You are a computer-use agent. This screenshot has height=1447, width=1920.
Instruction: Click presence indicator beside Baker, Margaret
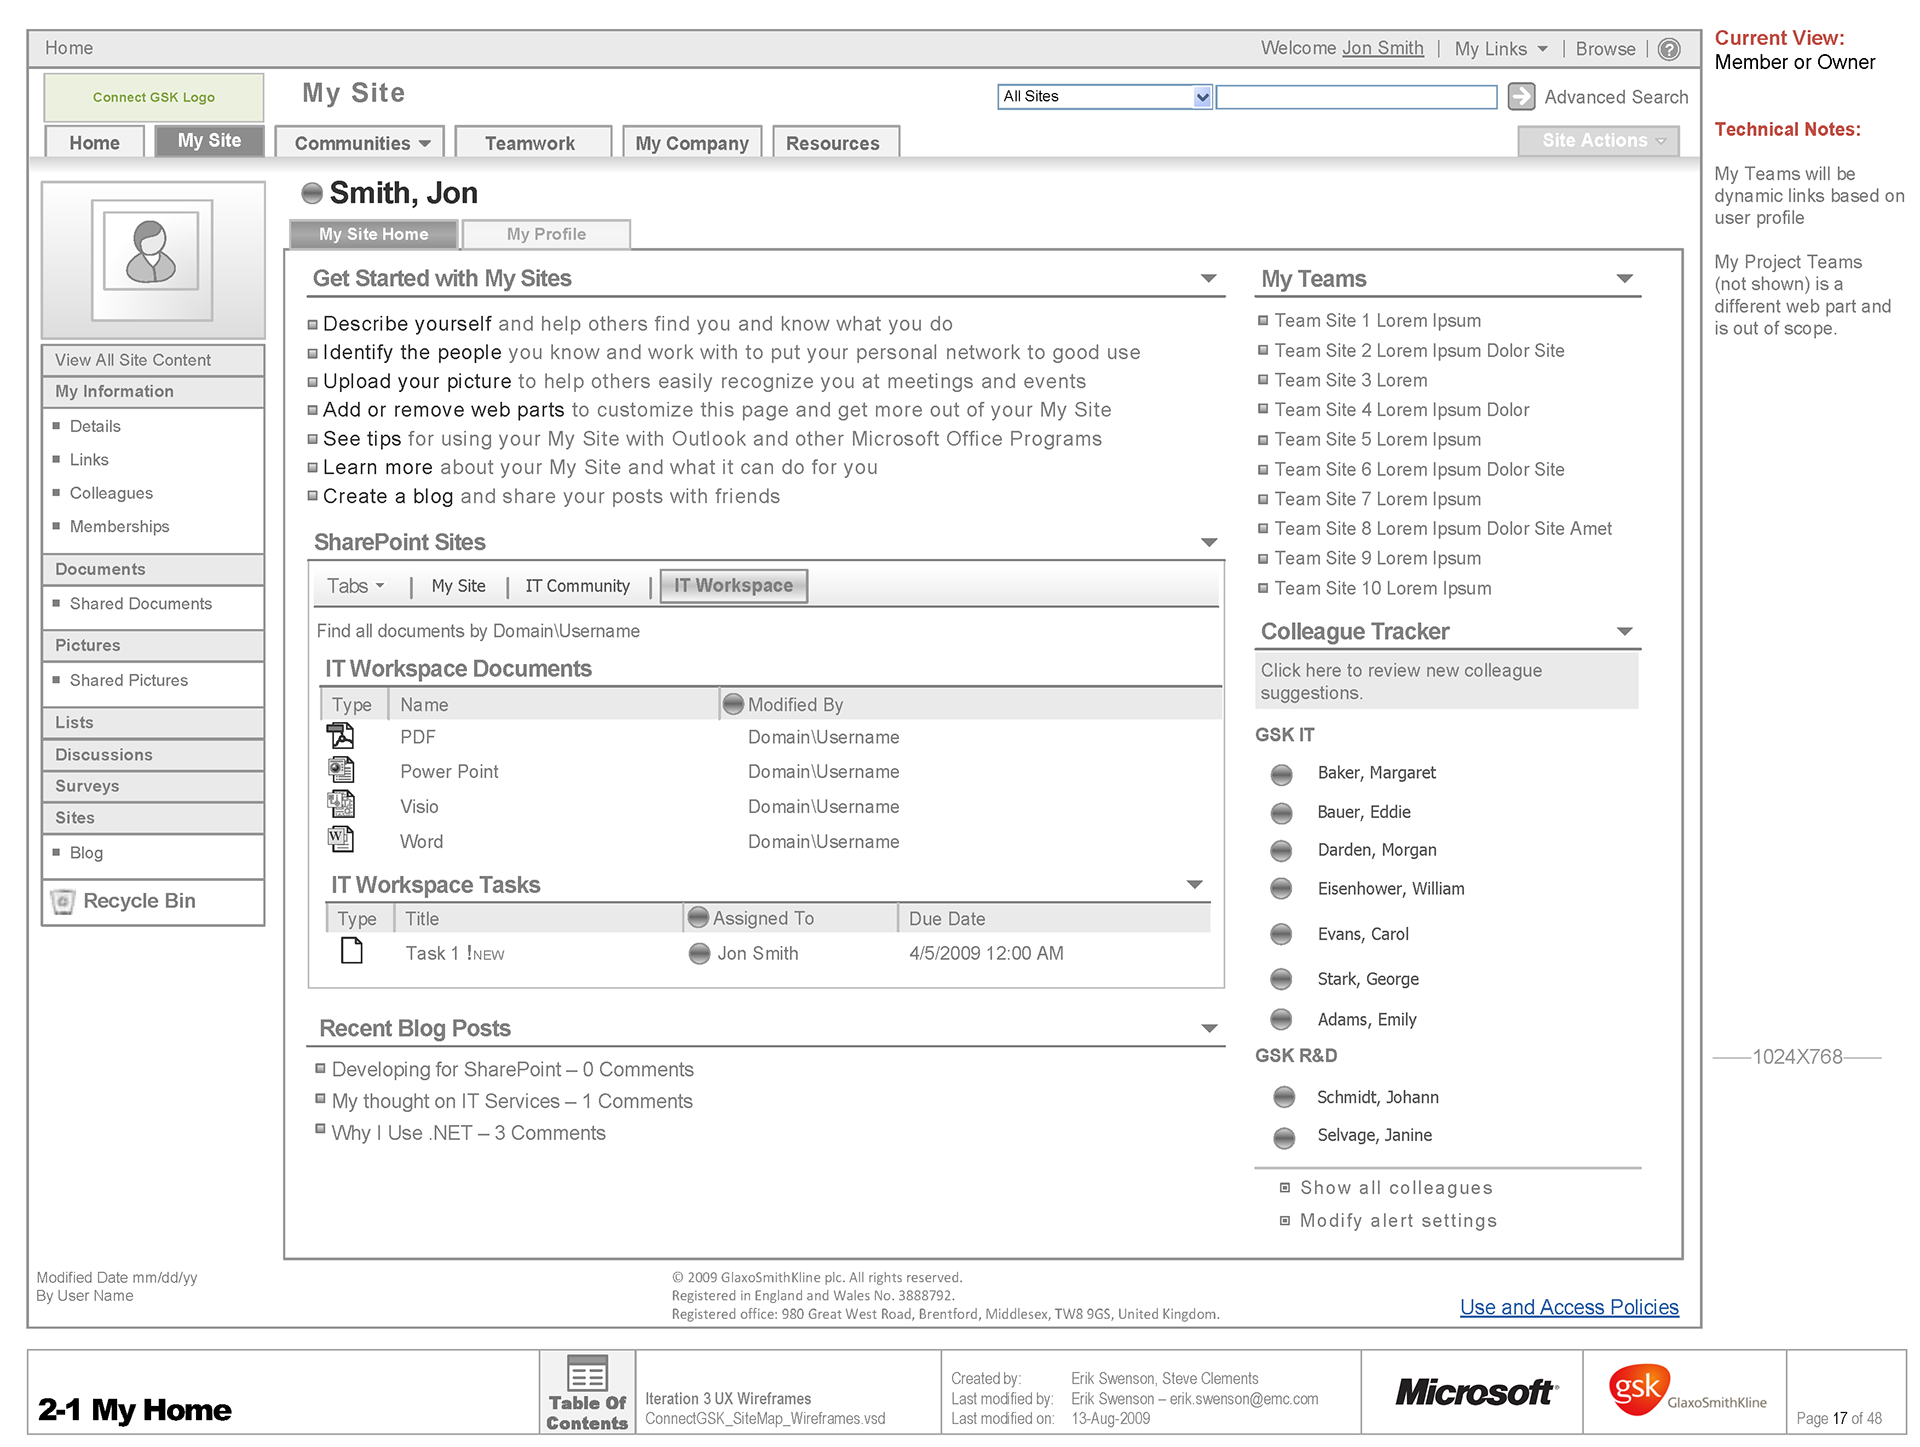(1281, 774)
